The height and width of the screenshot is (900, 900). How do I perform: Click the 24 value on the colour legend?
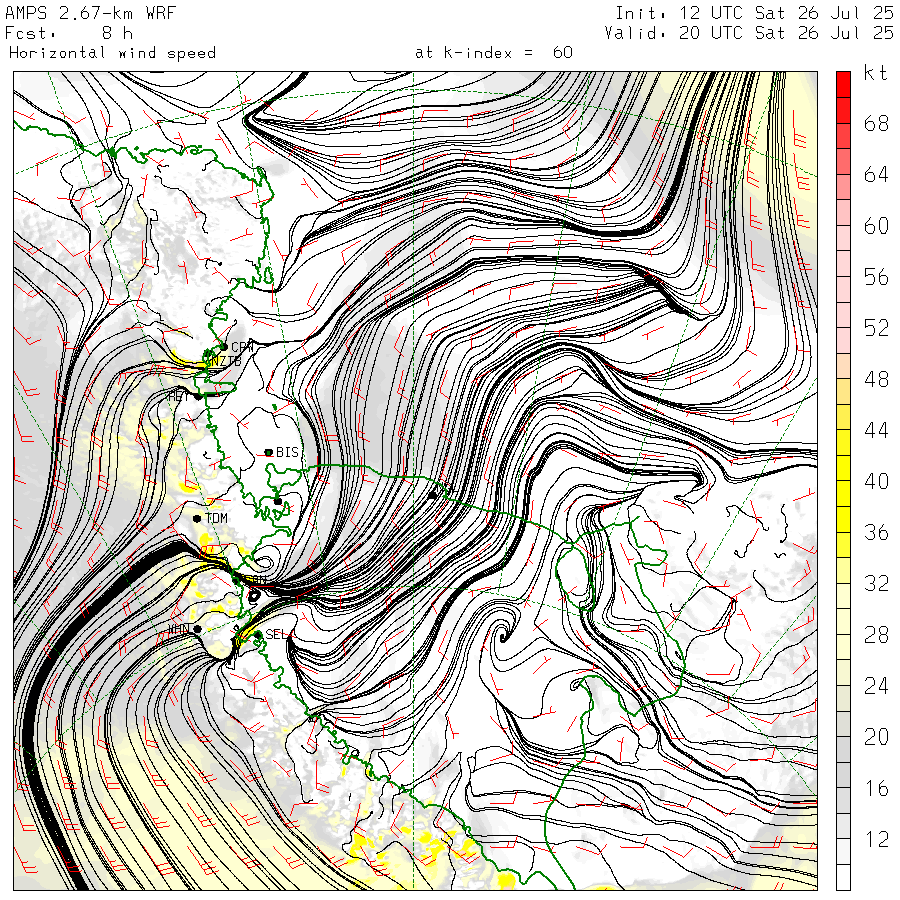click(x=876, y=685)
